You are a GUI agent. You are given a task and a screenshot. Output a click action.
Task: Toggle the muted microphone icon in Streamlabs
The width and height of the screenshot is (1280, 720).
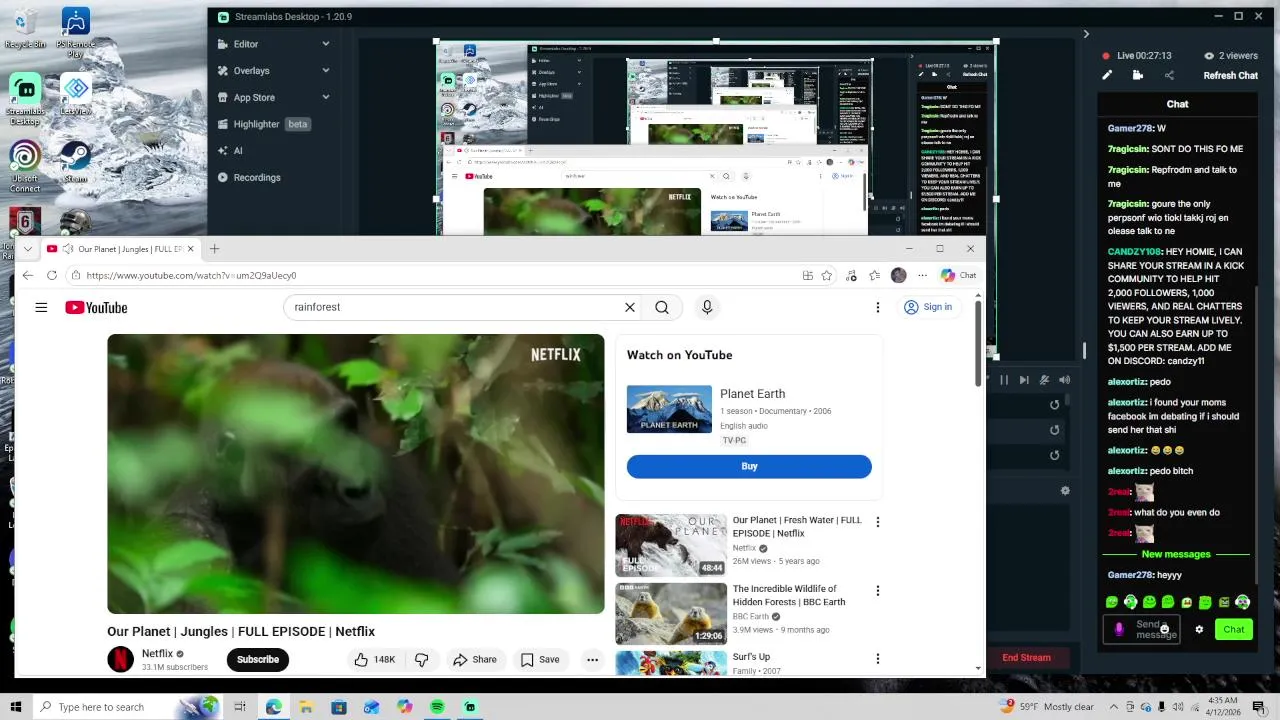(1045, 380)
